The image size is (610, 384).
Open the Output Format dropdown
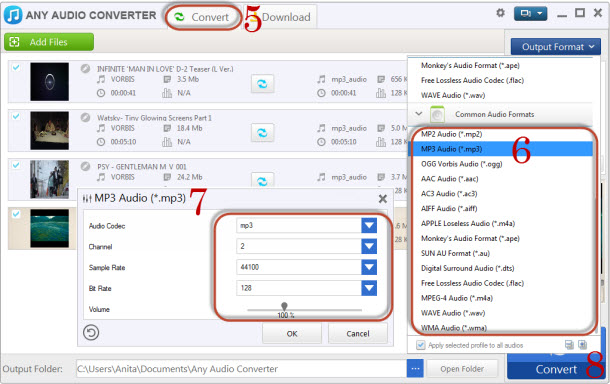point(556,47)
